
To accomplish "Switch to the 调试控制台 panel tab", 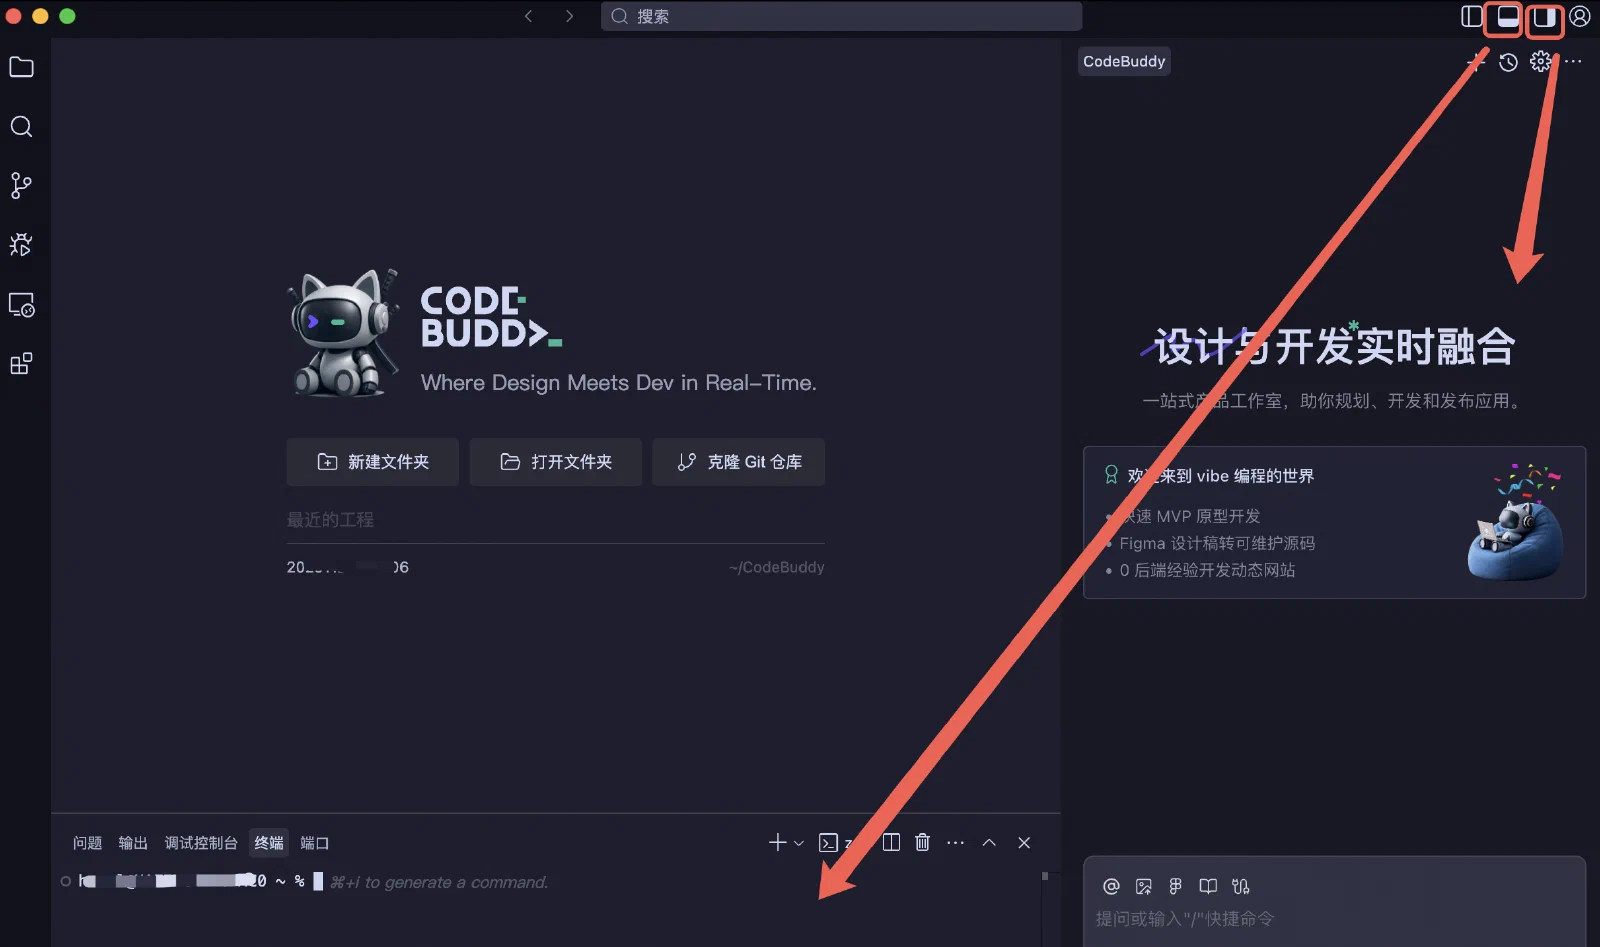I will tap(201, 843).
